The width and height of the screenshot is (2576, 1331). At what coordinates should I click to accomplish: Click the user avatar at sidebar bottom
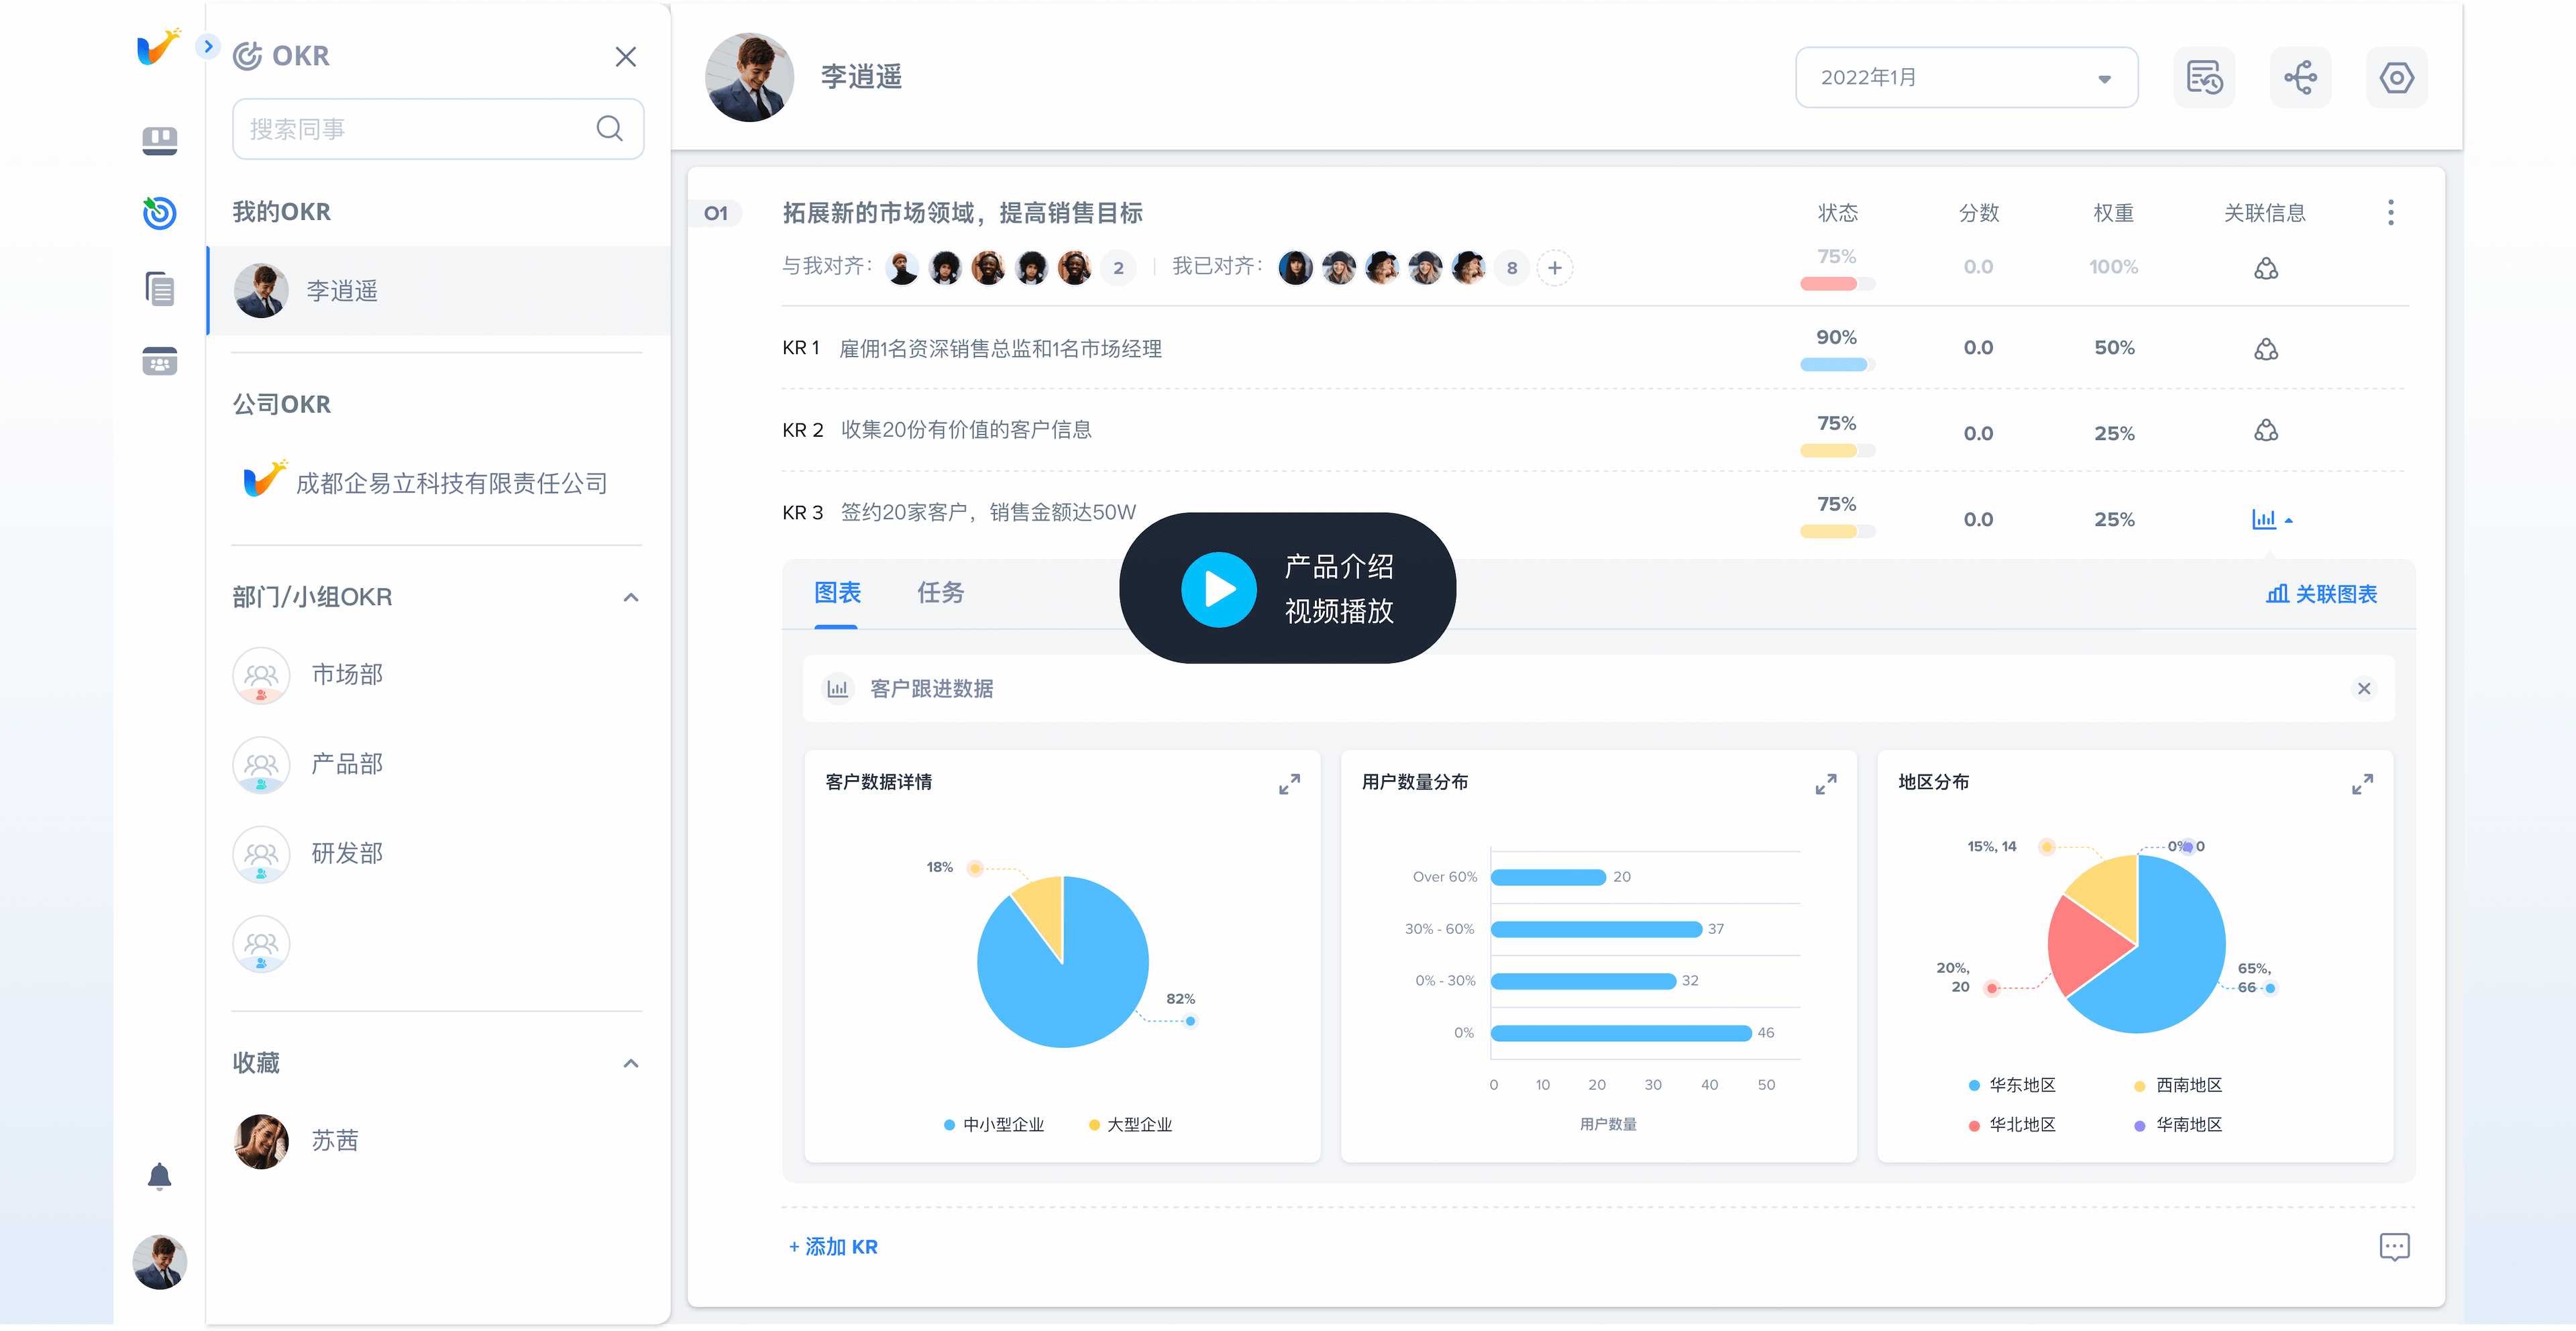pos(160,1262)
